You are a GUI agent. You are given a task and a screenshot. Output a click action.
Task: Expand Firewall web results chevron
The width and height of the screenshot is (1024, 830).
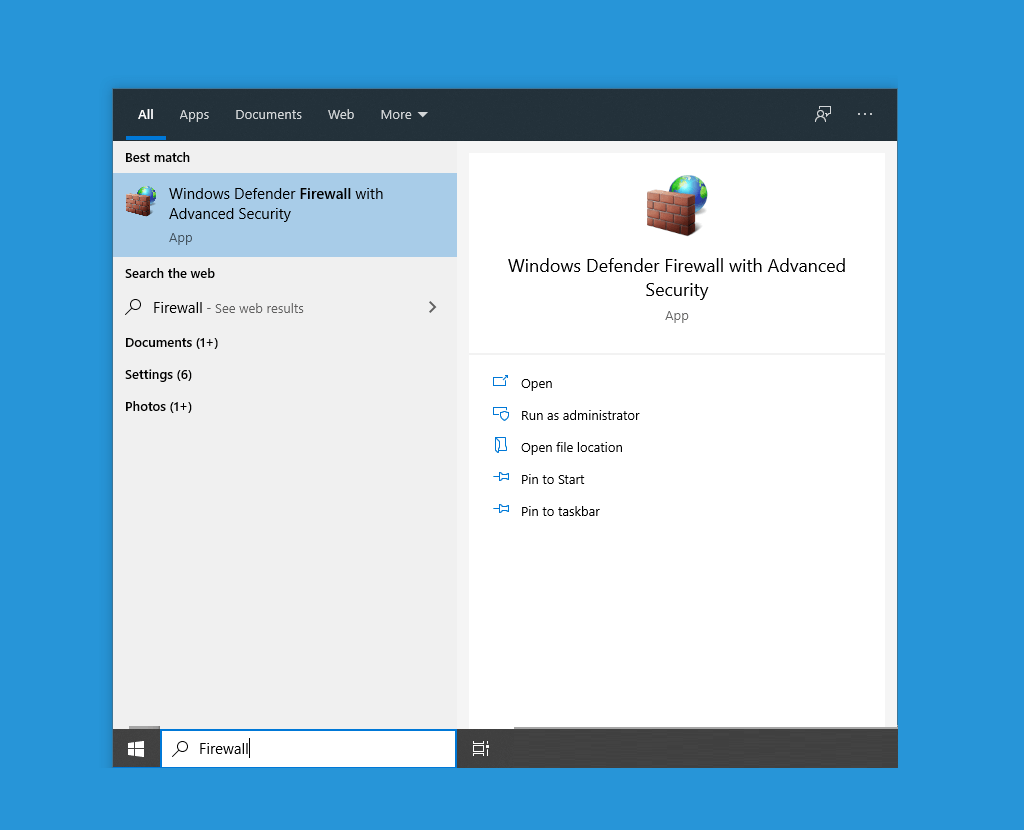pyautogui.click(x=432, y=307)
